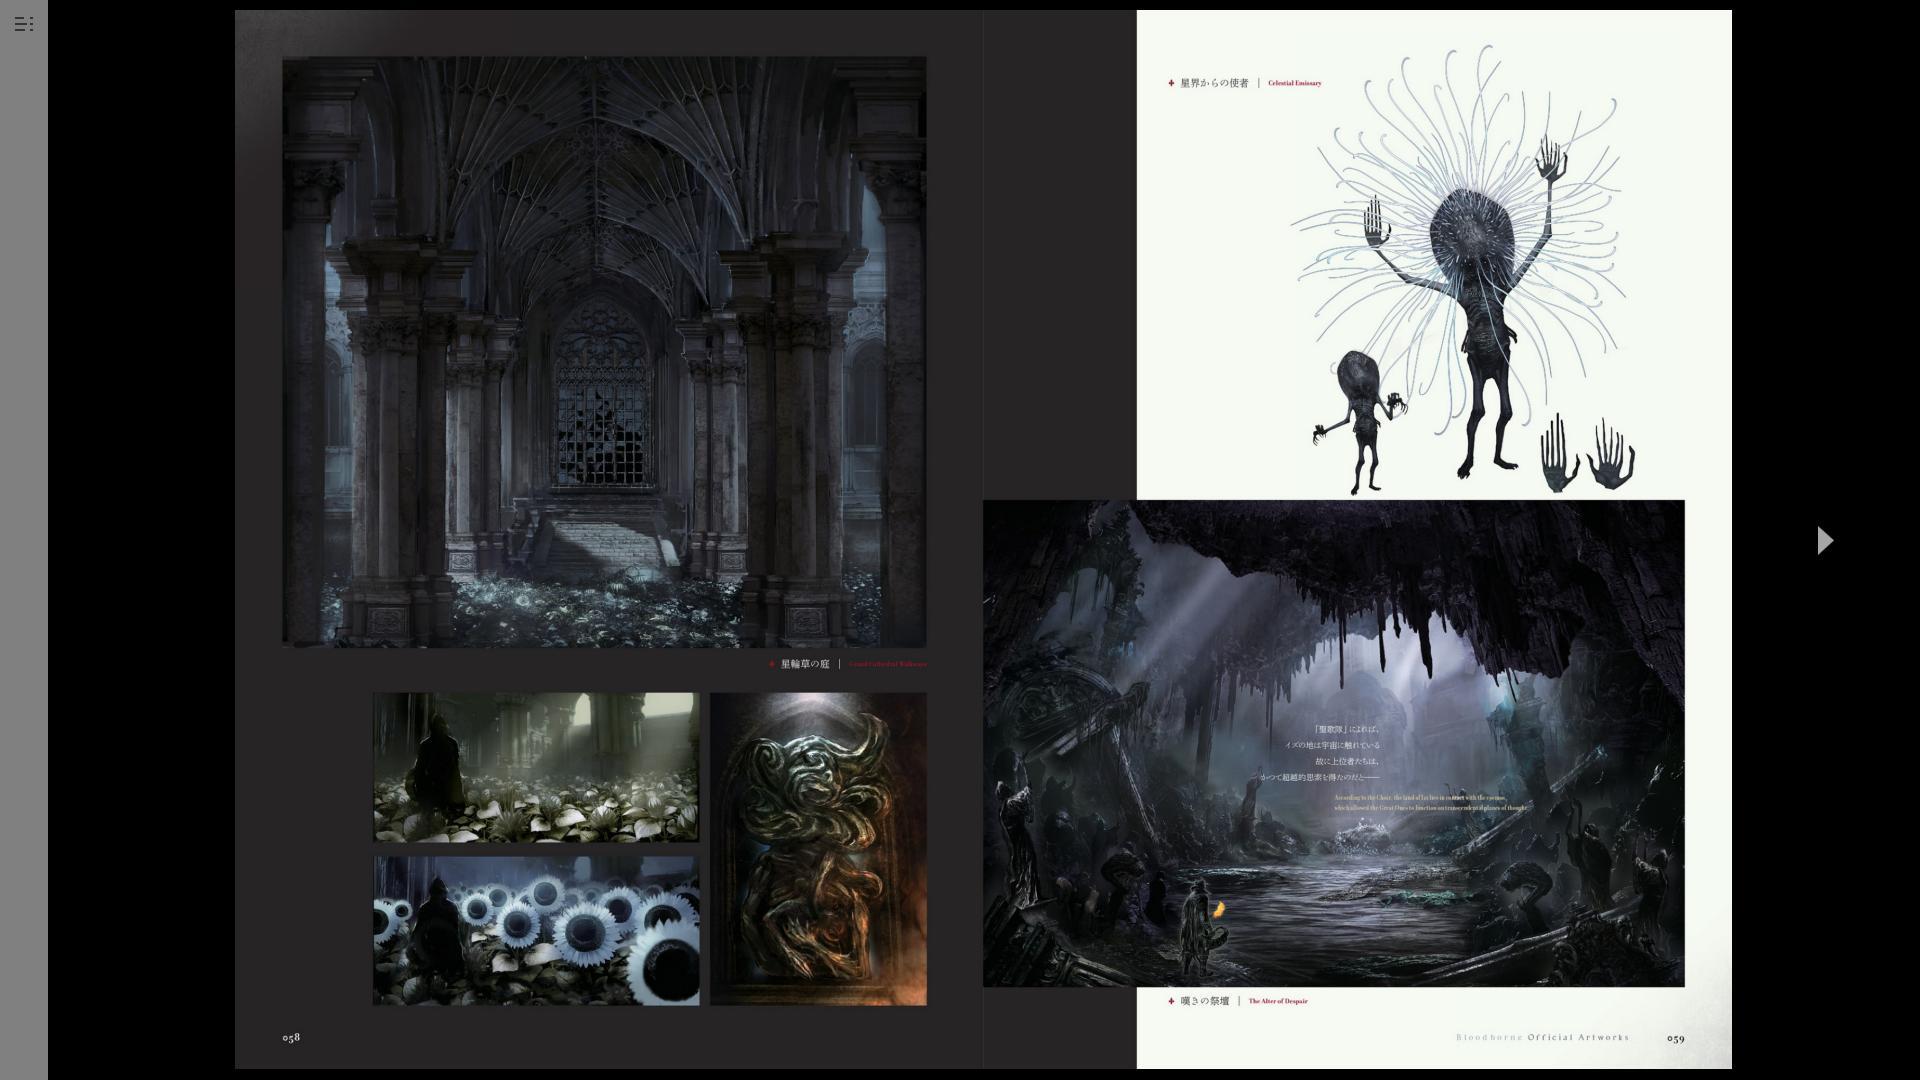Click the Grand Cathedral Walkway red caption

(x=887, y=664)
